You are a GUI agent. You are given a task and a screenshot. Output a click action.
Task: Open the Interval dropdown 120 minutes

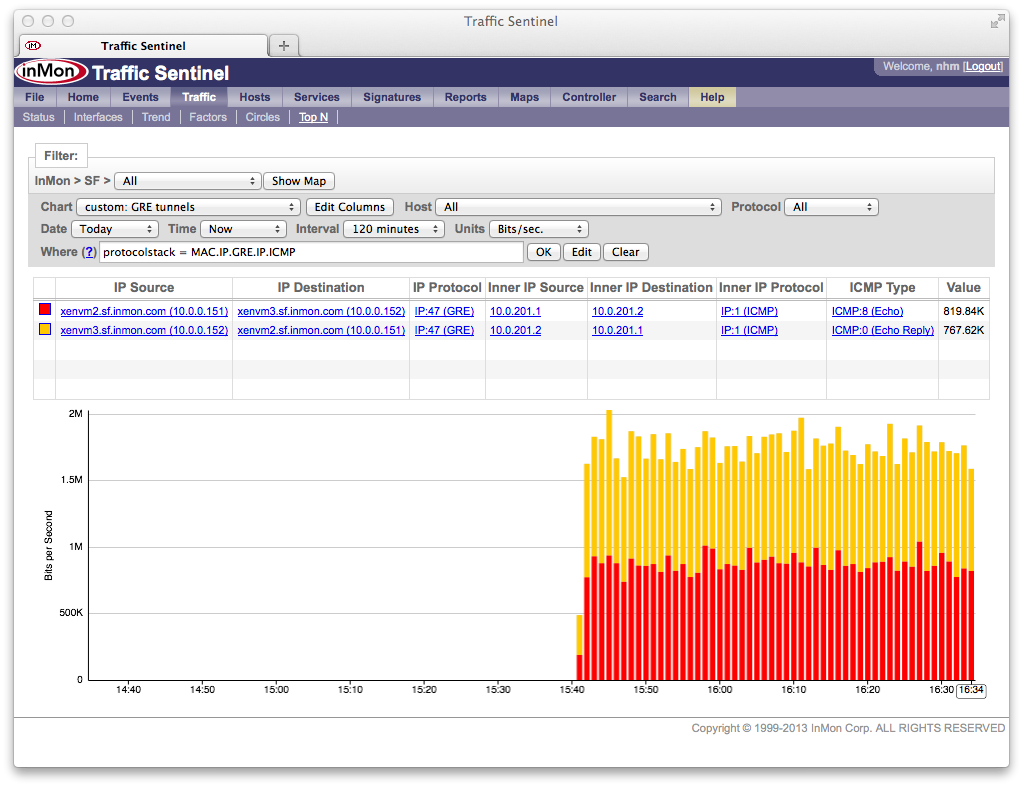click(394, 229)
